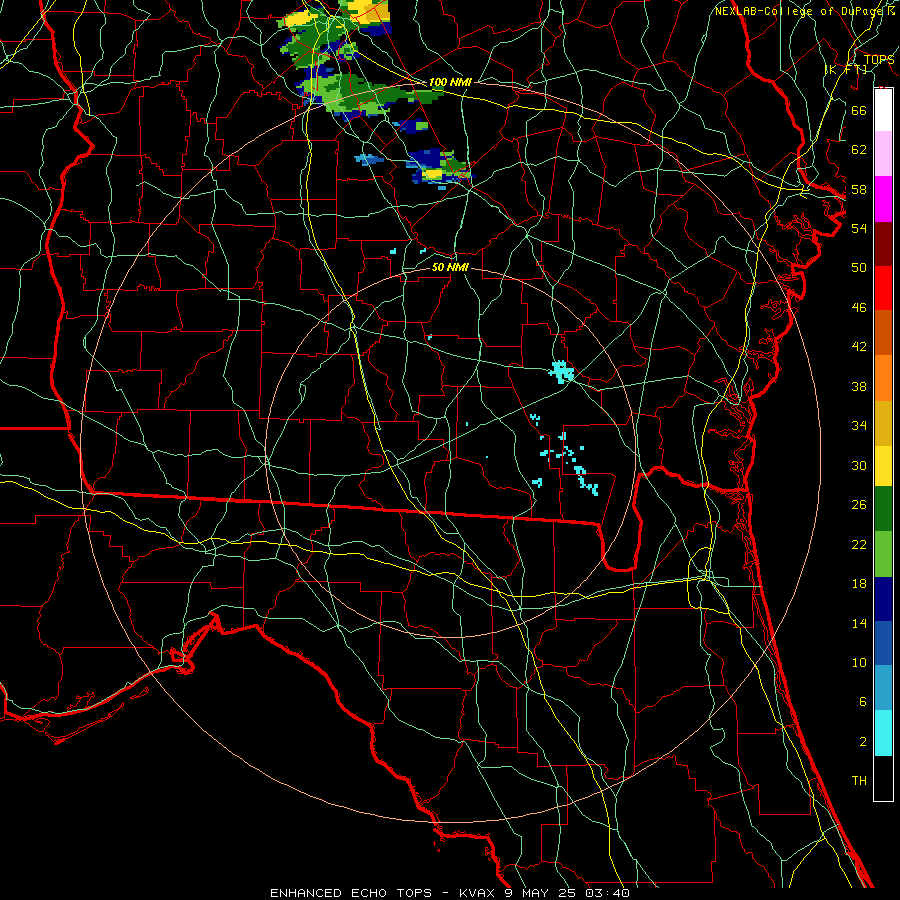Image resolution: width=900 pixels, height=900 pixels.
Task: Click the gold legend swatch
Action: click(883, 423)
